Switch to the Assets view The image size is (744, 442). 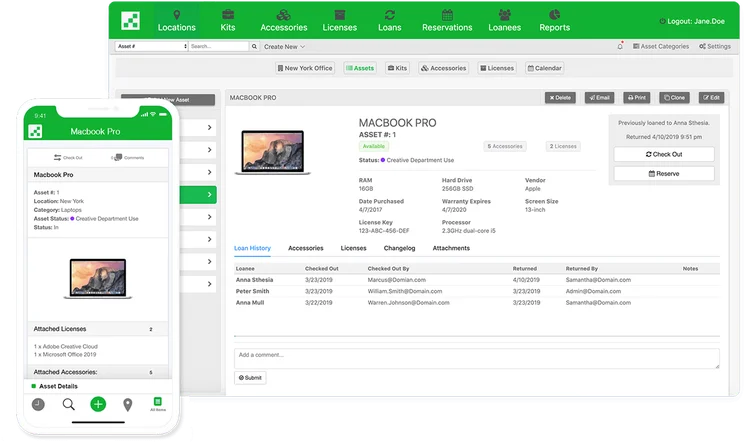pos(360,68)
